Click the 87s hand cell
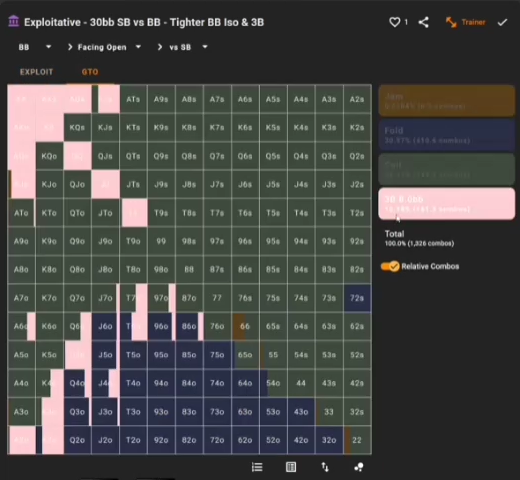This screenshot has height=480, width=520. coord(217,270)
